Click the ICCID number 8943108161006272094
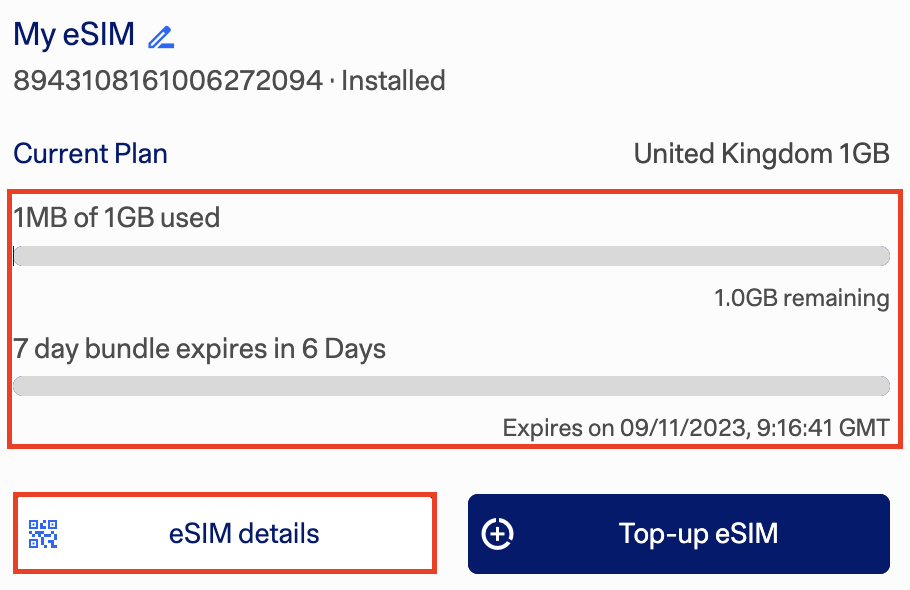 [x=167, y=81]
